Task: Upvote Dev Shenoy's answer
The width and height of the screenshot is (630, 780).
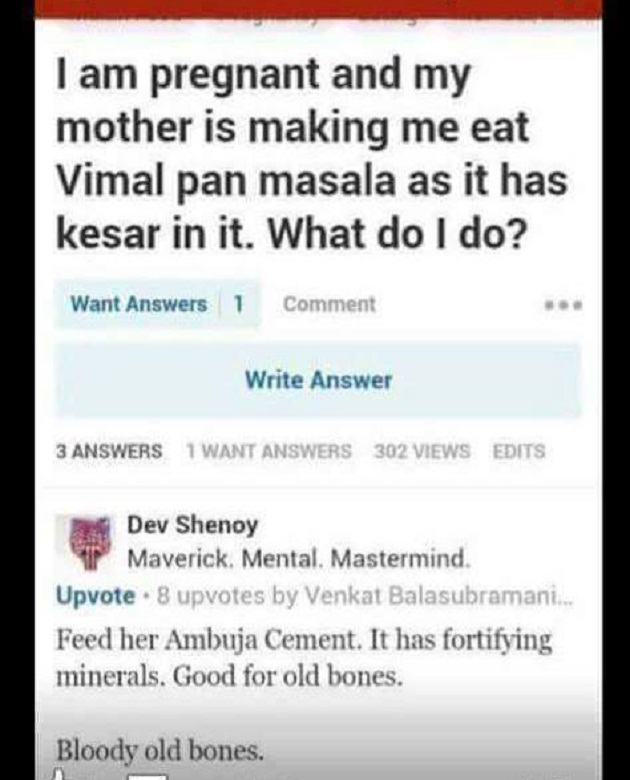Action: point(96,595)
